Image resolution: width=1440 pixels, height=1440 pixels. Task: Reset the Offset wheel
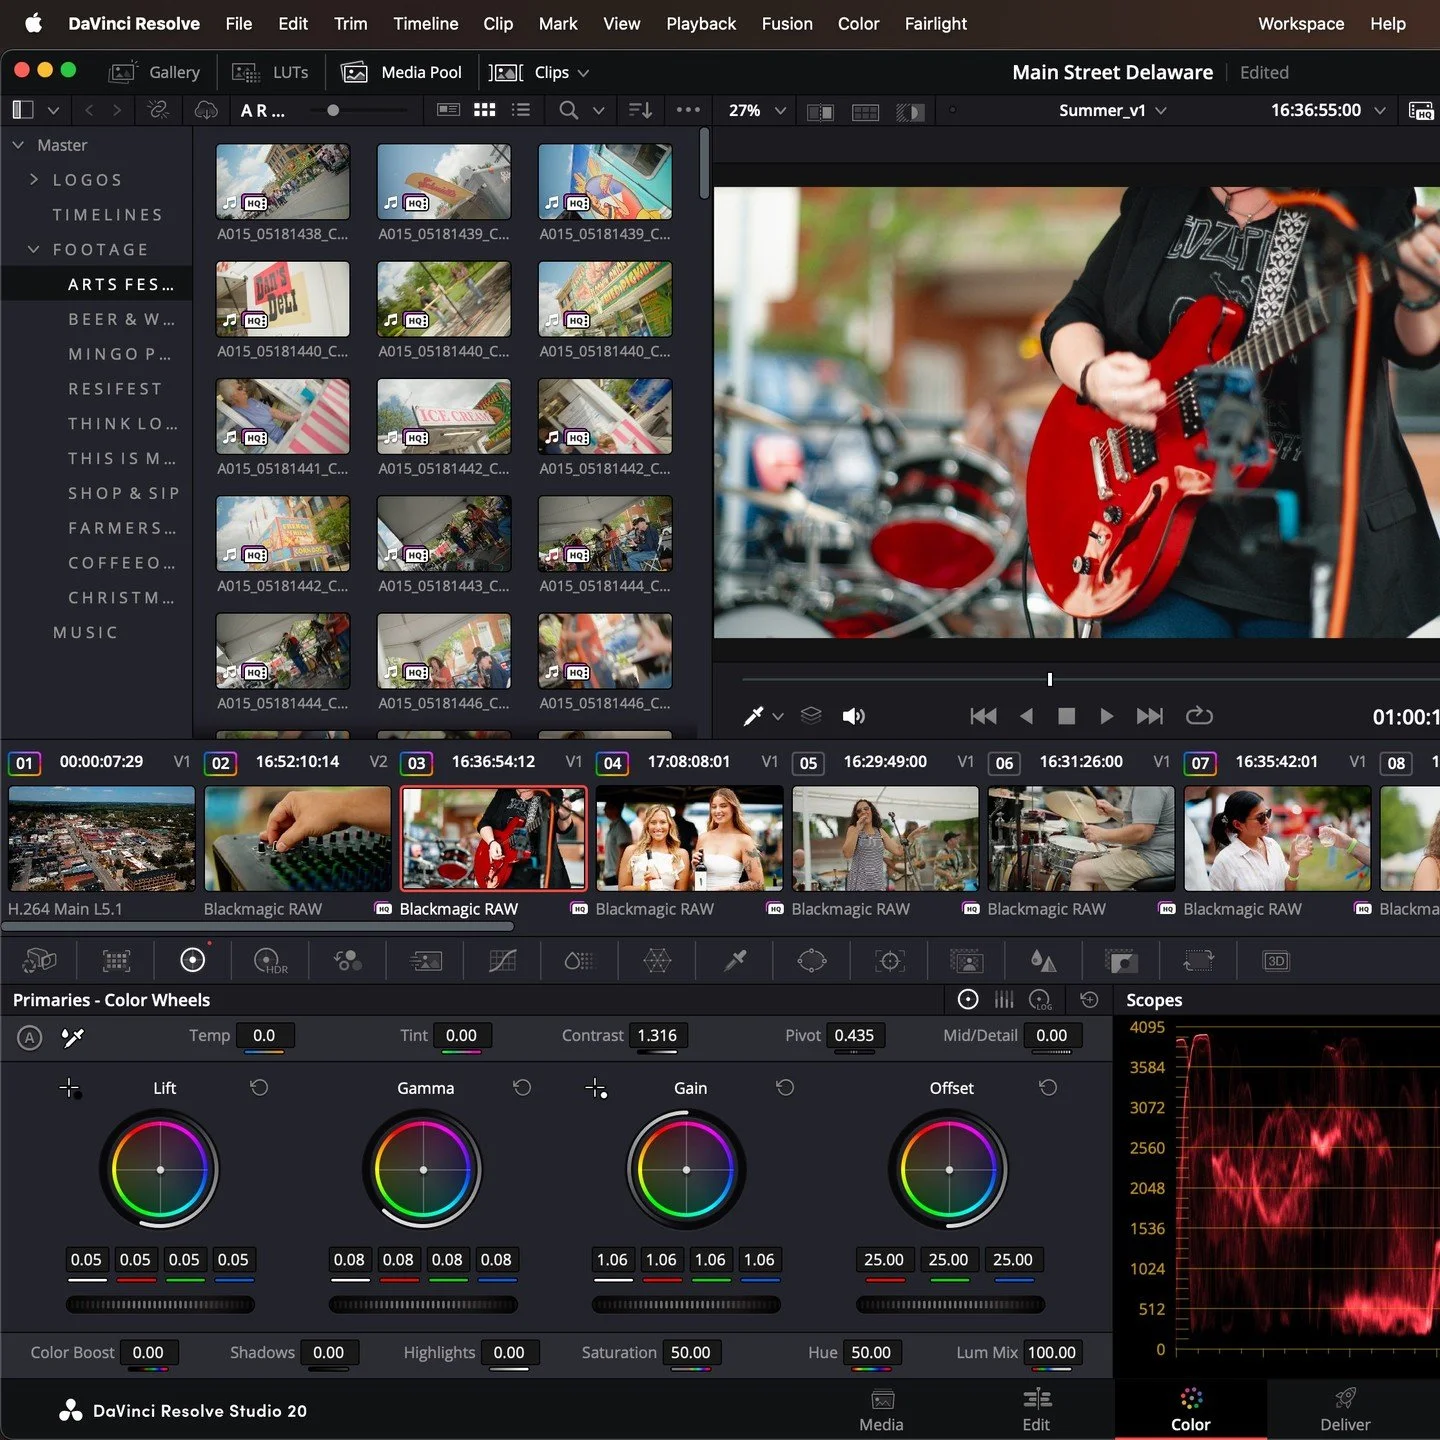1048,1087
